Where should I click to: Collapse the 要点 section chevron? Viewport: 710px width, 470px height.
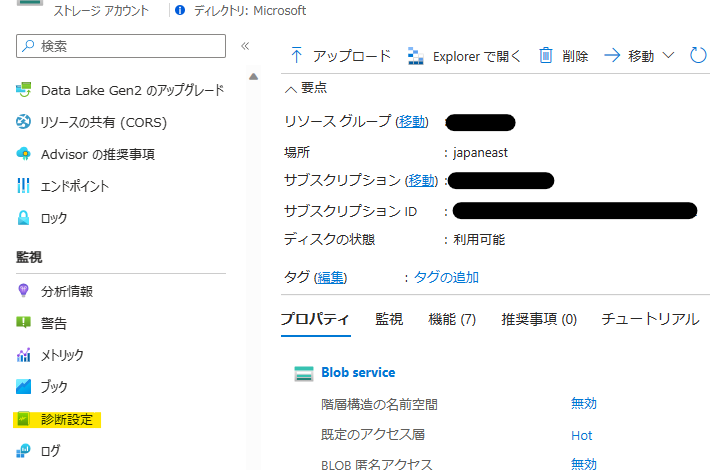pyautogui.click(x=291, y=89)
